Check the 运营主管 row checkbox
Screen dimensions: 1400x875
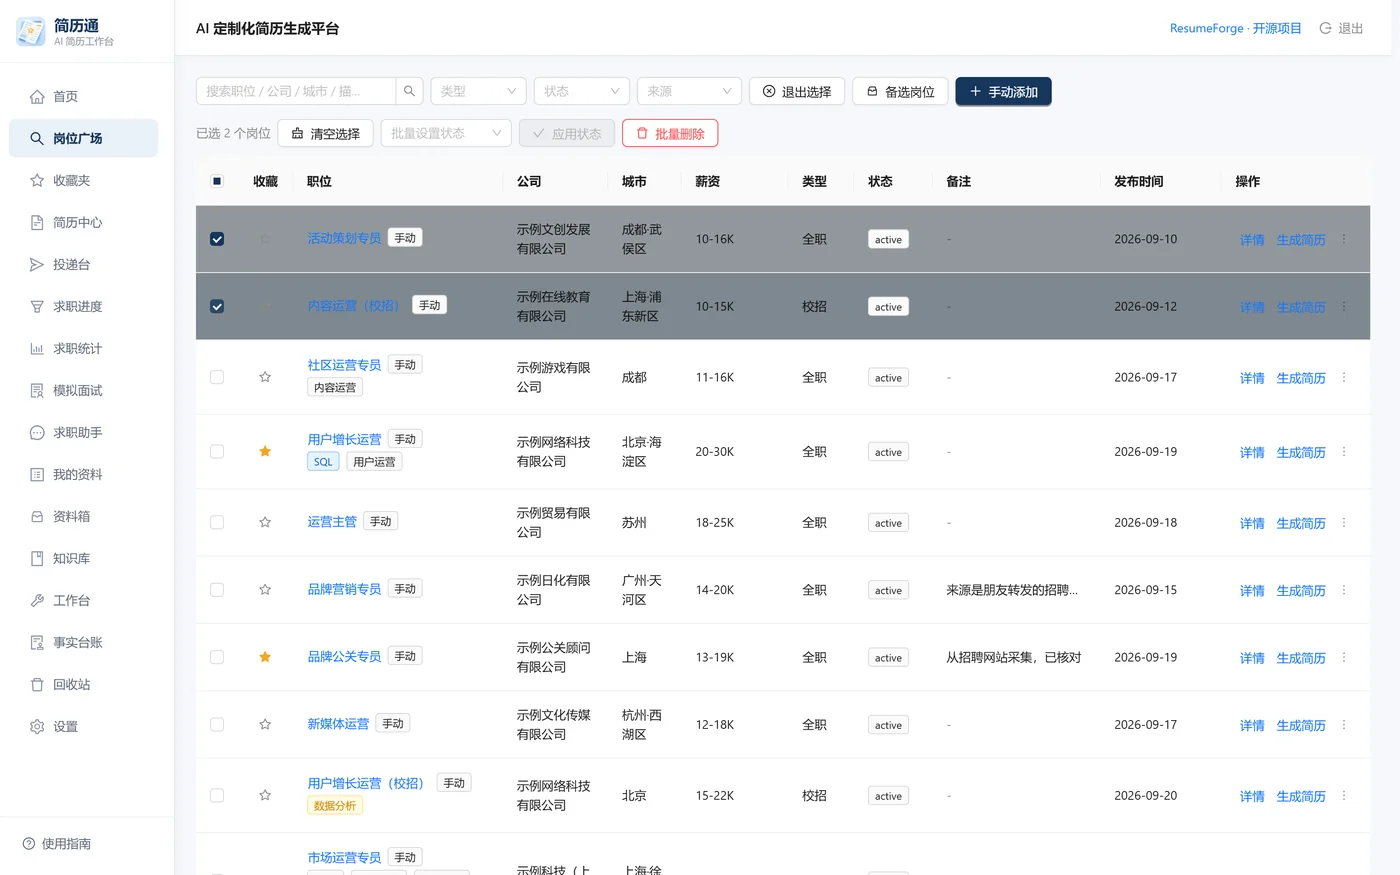pyautogui.click(x=217, y=522)
